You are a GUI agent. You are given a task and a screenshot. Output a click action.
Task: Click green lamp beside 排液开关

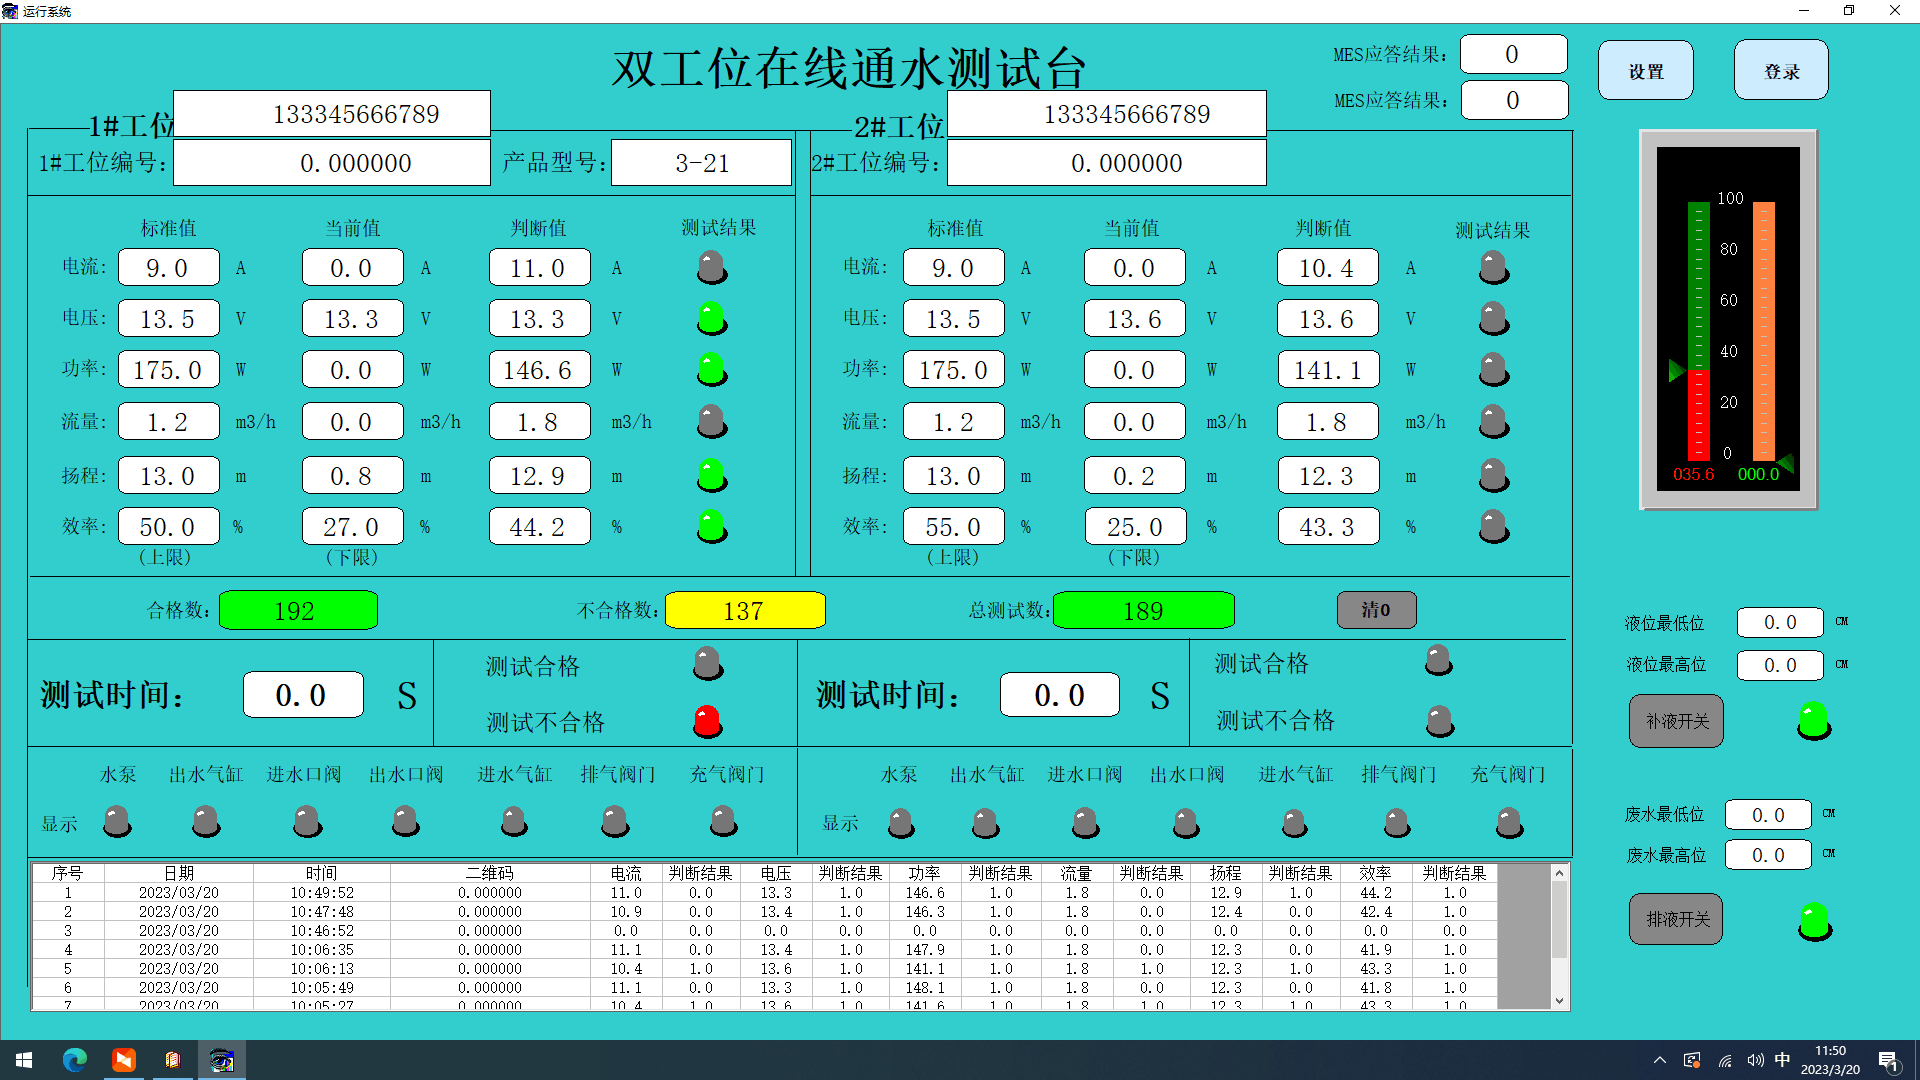point(1813,920)
